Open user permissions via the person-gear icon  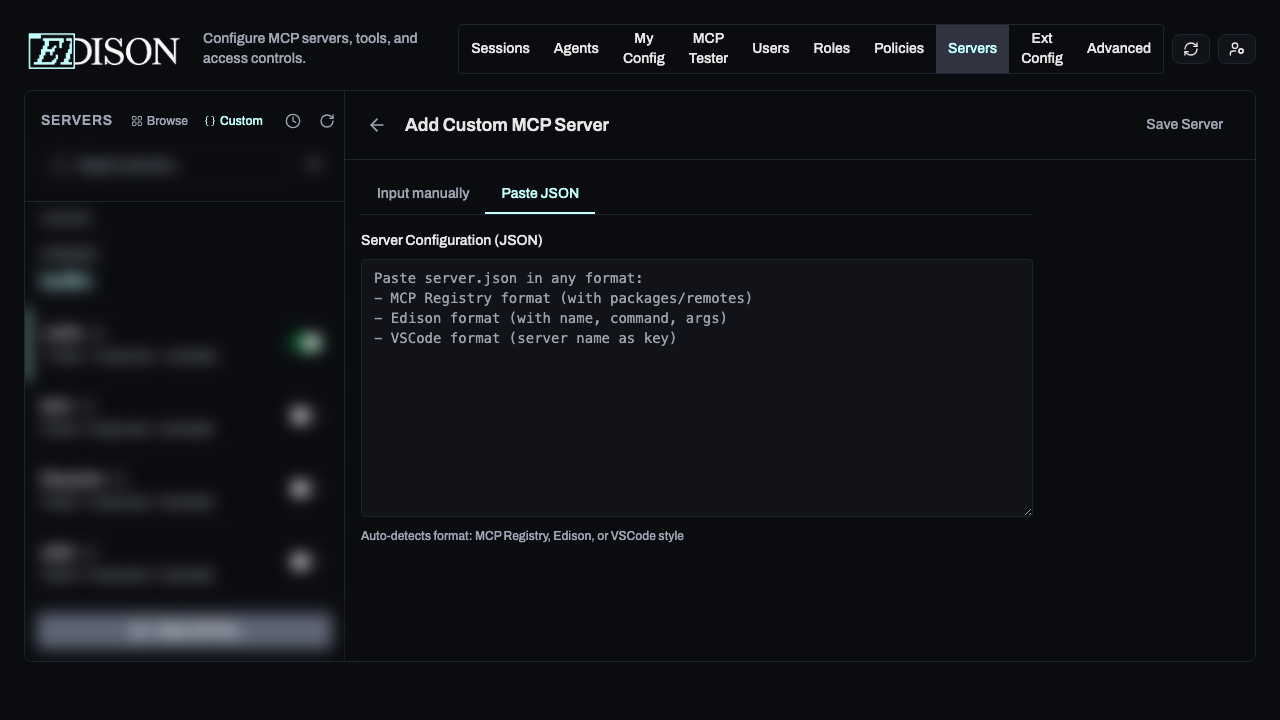point(1236,48)
